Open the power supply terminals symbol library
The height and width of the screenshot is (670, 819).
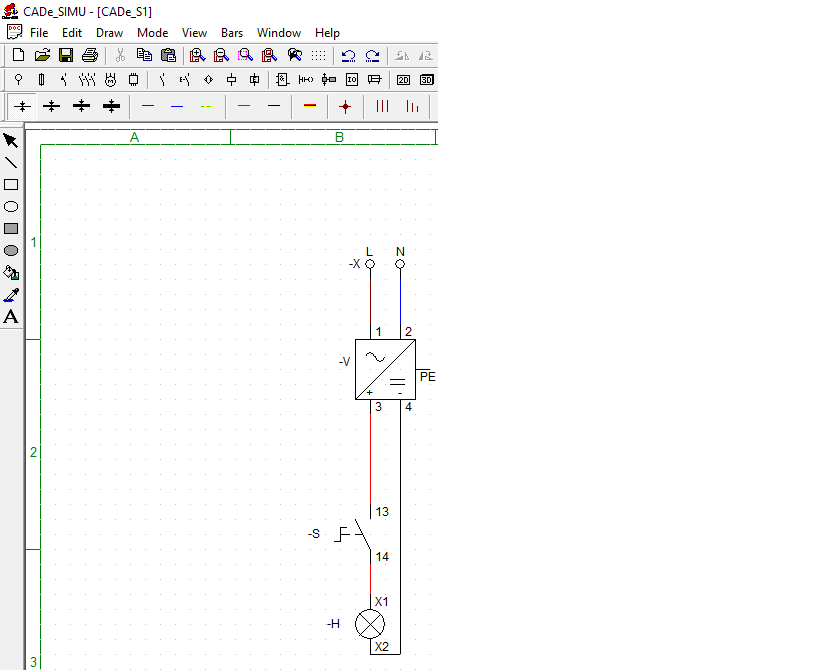click(18, 80)
